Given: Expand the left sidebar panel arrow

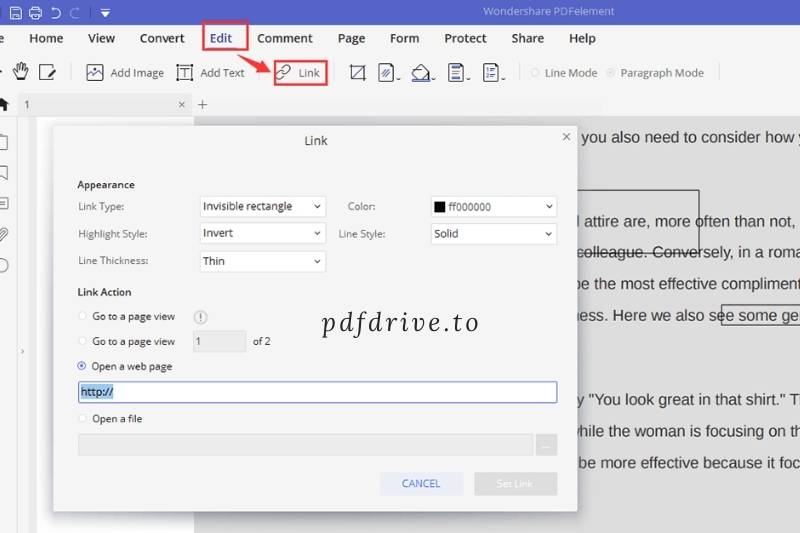Looking at the screenshot, I should (22, 351).
